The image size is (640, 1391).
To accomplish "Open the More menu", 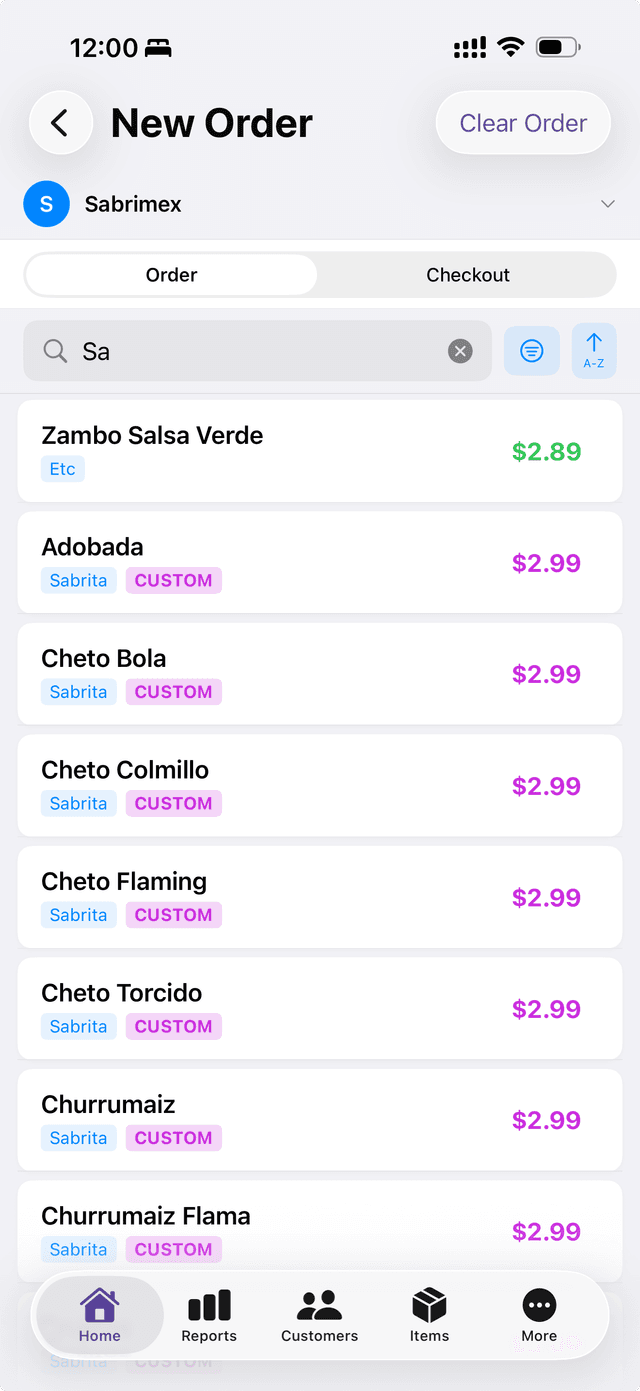I will click(539, 1315).
